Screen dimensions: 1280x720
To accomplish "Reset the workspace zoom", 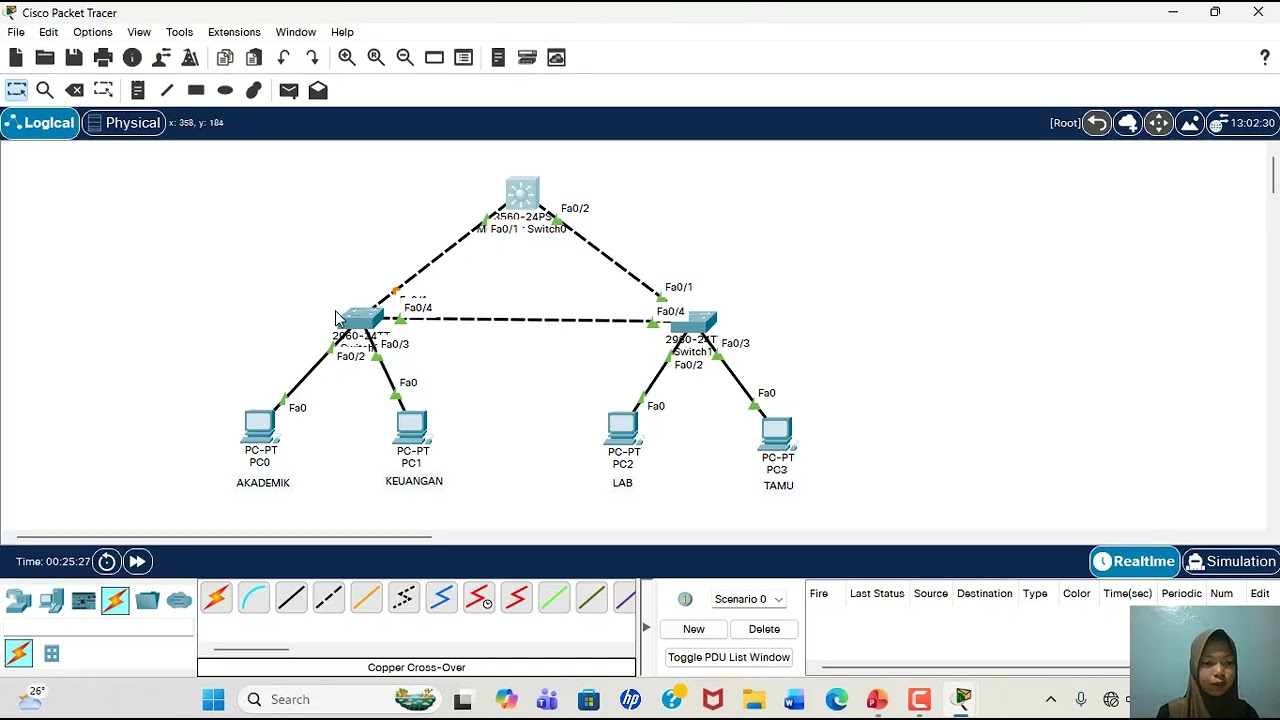I will pos(376,58).
